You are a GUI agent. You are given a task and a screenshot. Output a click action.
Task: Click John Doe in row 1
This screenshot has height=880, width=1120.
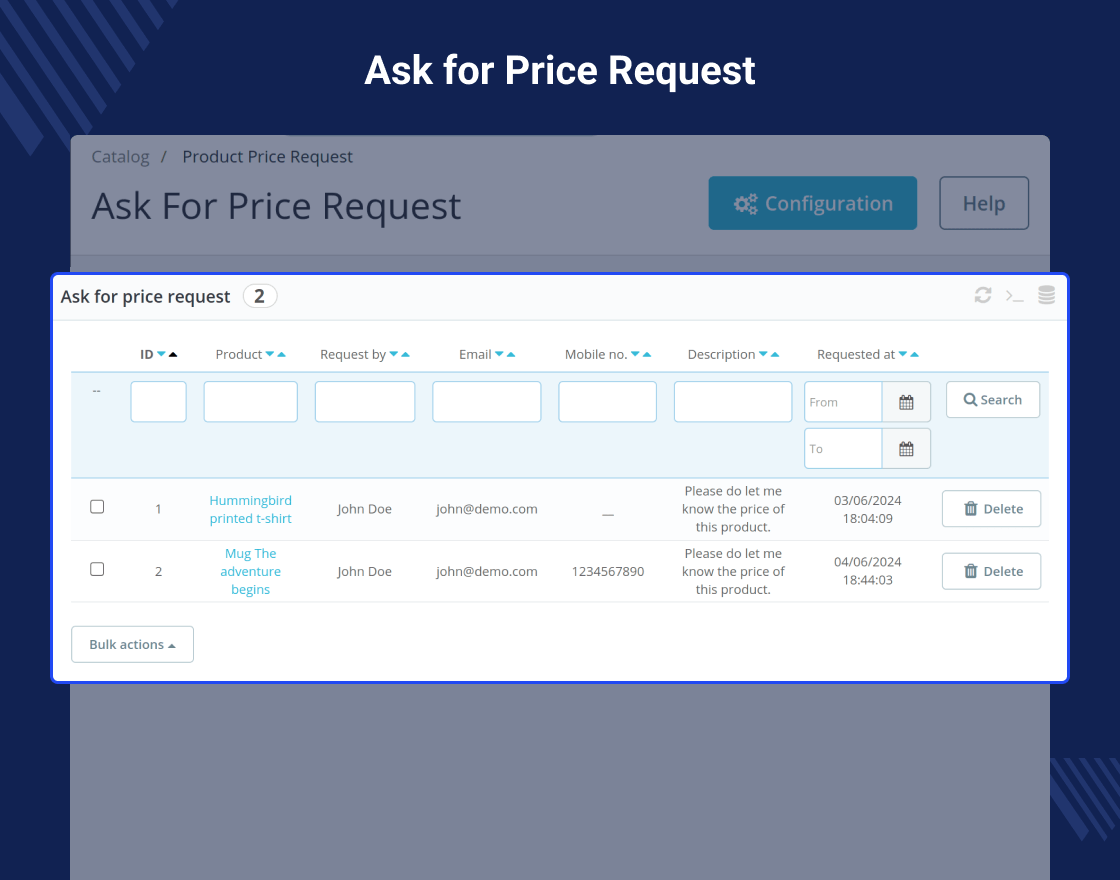pos(364,509)
